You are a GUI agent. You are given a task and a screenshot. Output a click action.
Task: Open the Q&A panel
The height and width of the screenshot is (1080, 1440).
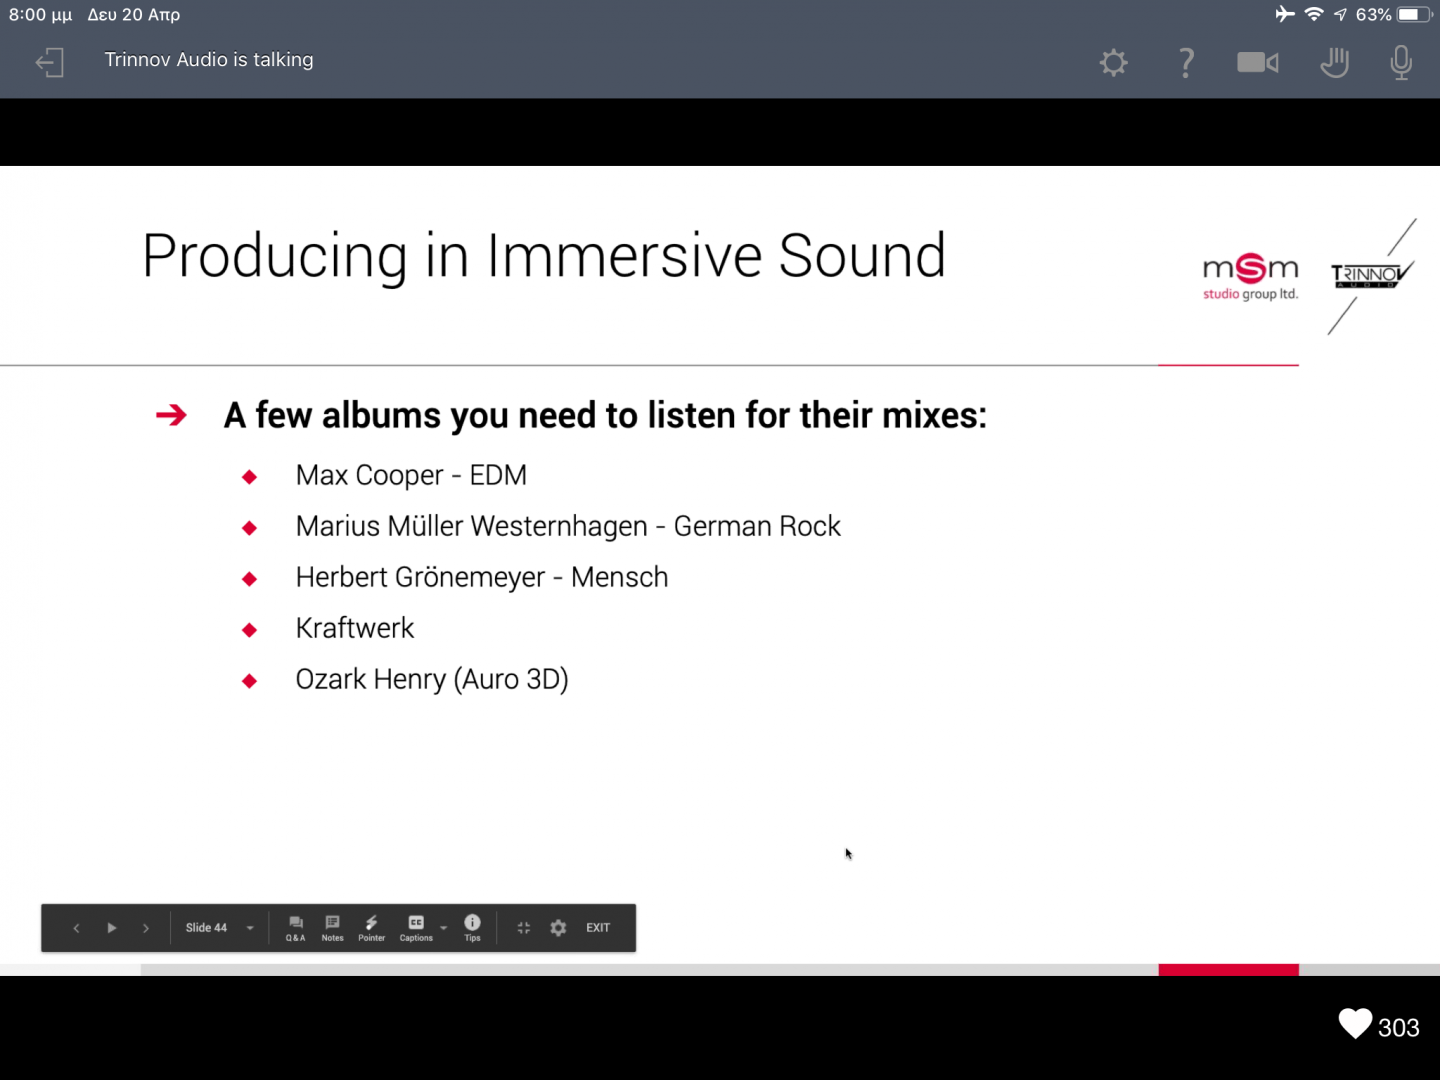(x=296, y=927)
